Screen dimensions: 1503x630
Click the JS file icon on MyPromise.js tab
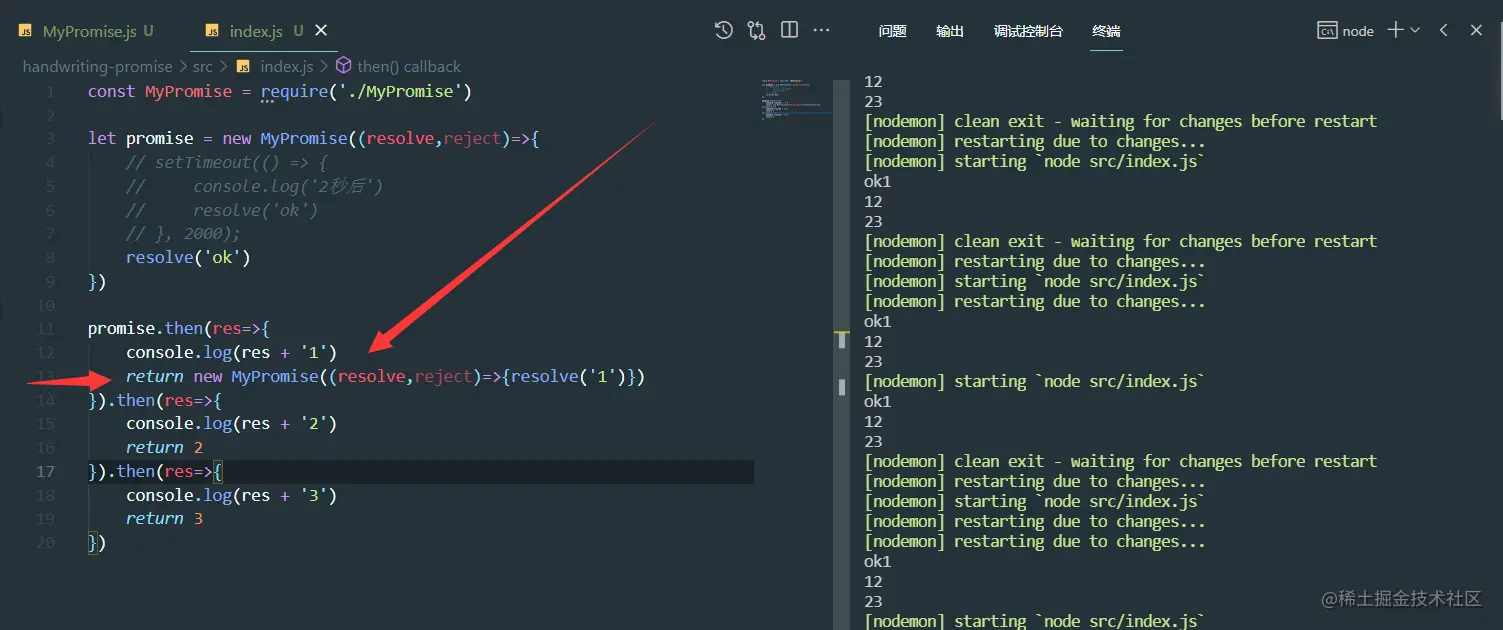pyautogui.click(x=26, y=31)
